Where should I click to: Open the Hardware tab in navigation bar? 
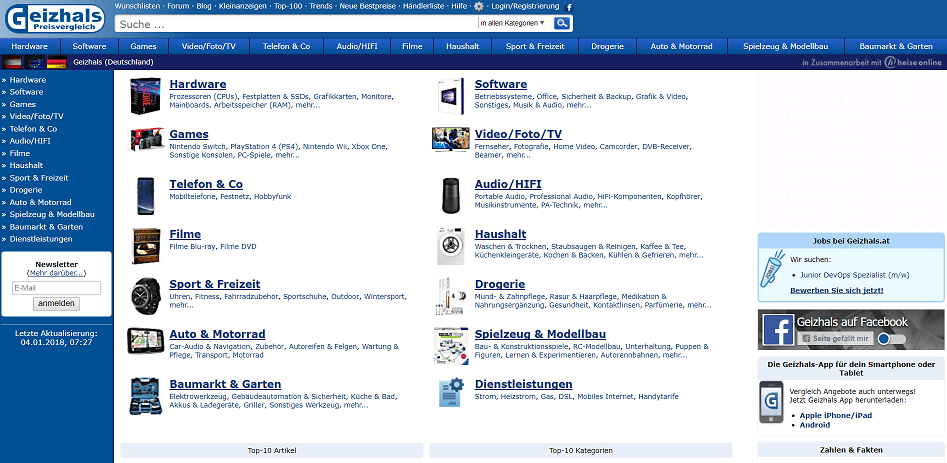29,46
